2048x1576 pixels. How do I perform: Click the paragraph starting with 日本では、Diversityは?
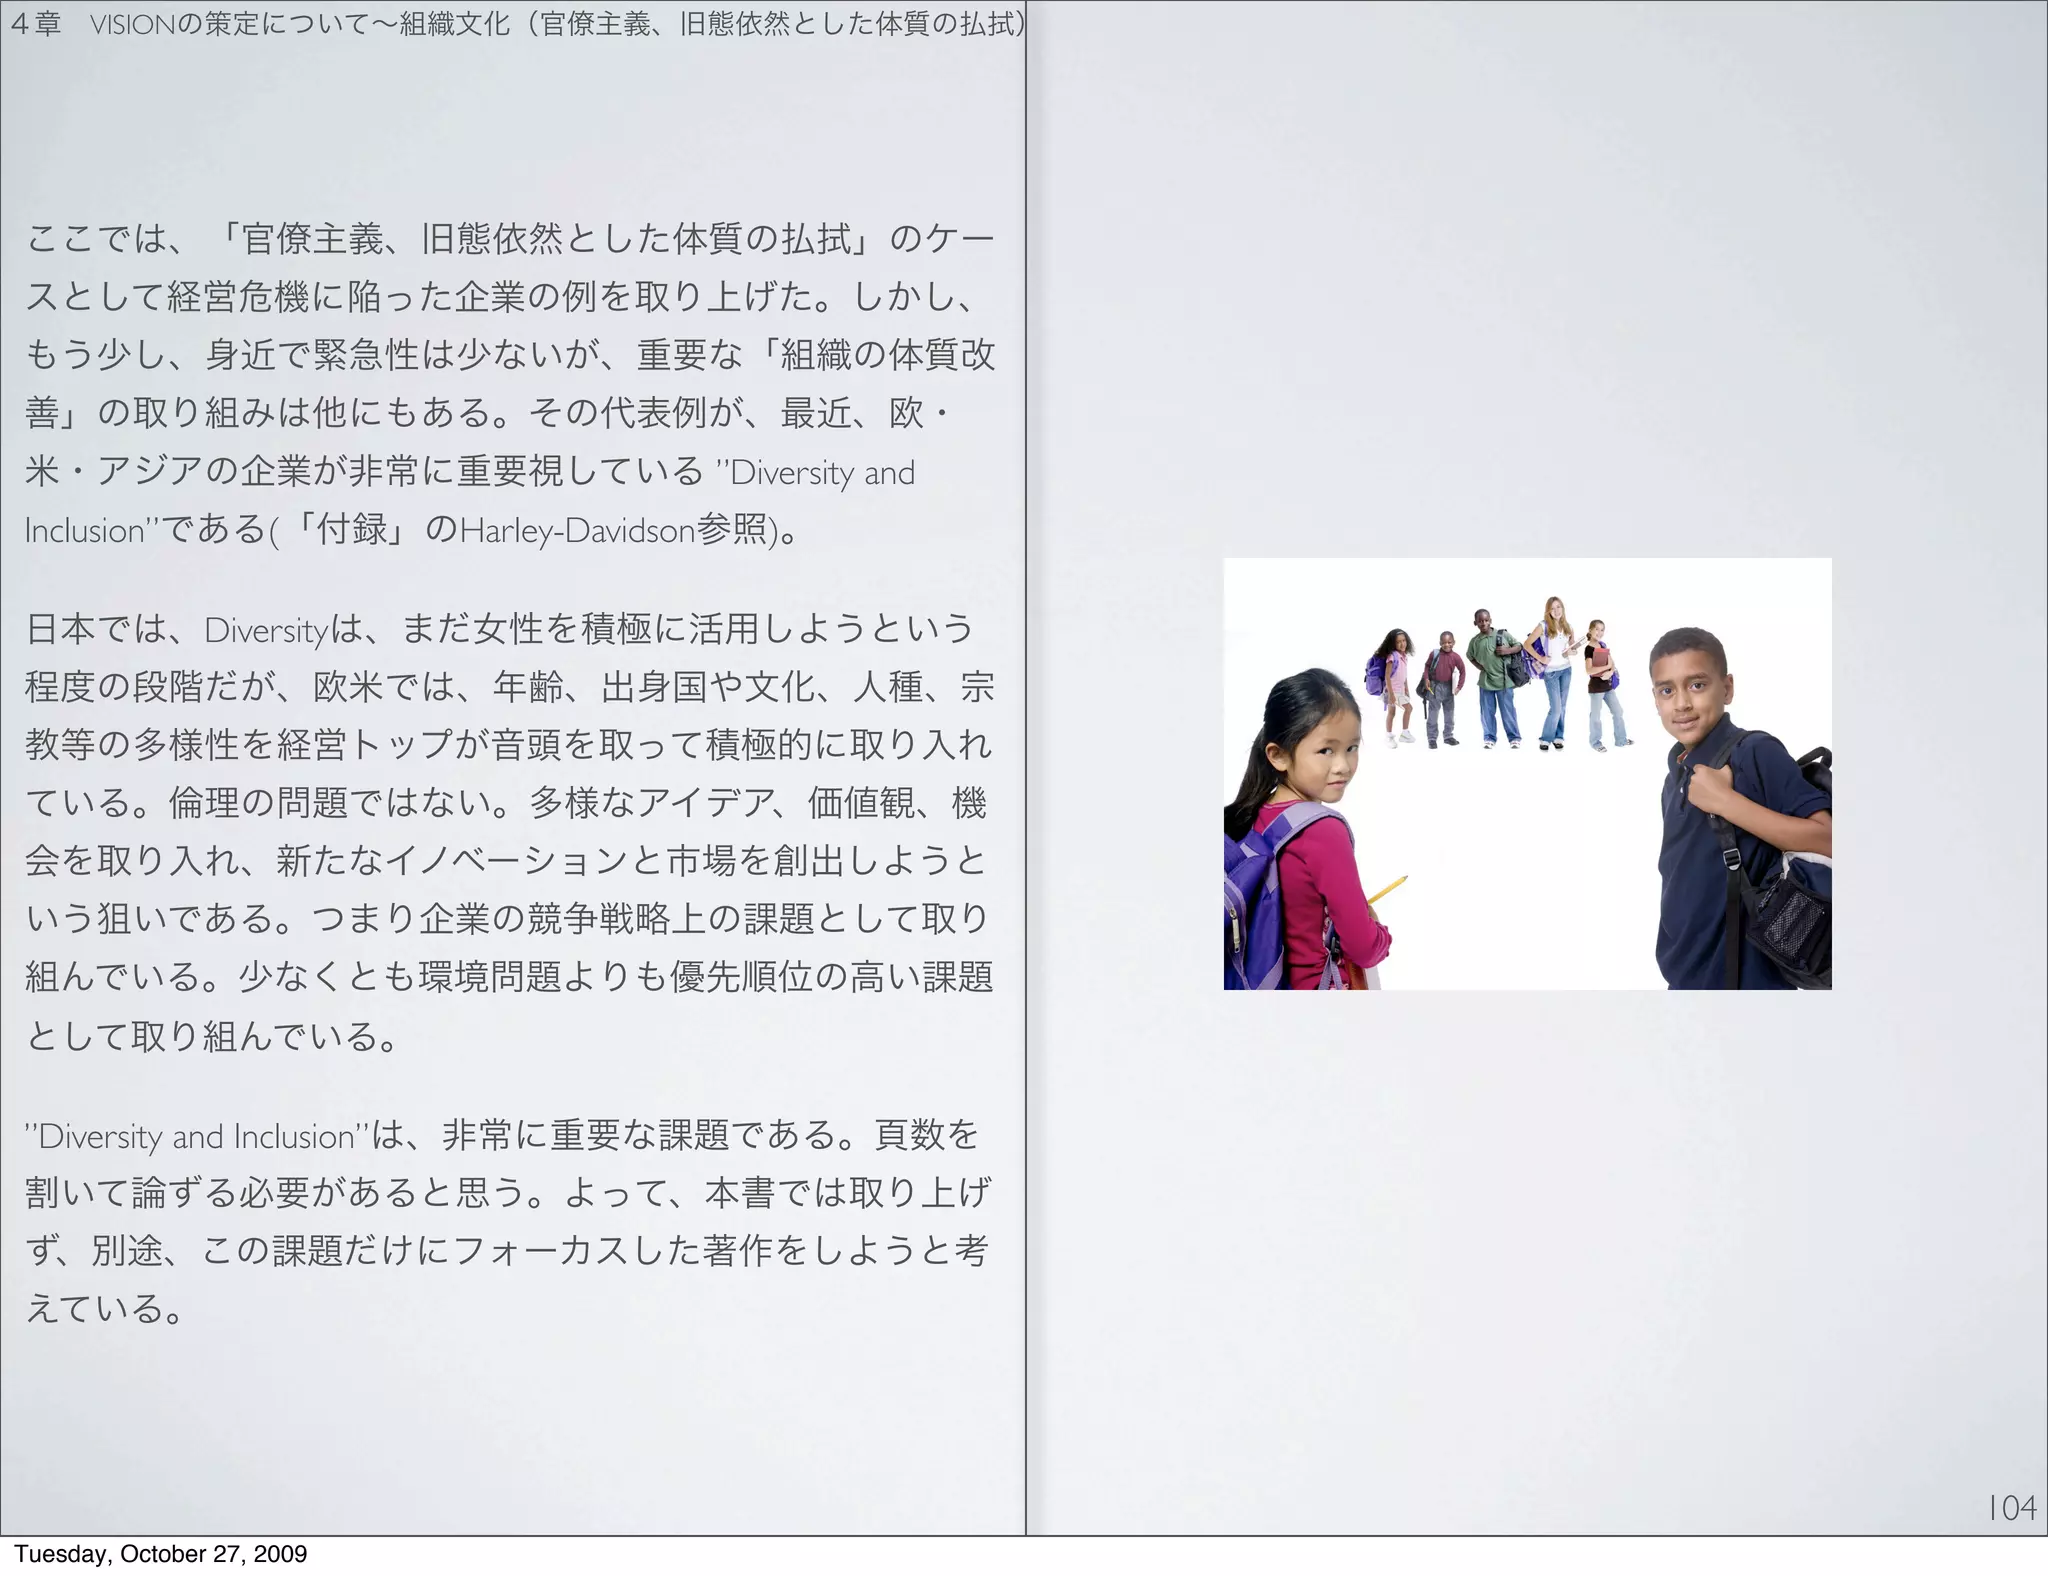(x=508, y=832)
